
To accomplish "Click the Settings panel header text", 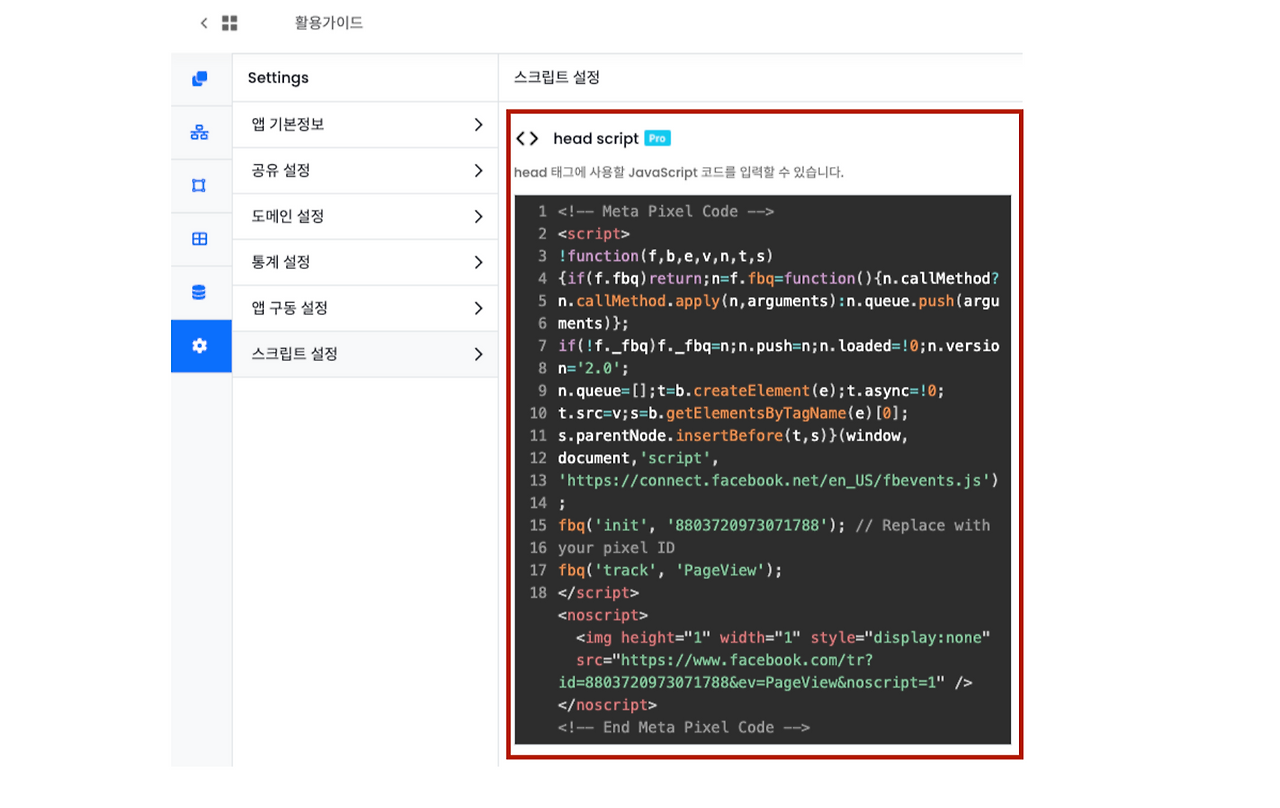I will click(x=277, y=77).
